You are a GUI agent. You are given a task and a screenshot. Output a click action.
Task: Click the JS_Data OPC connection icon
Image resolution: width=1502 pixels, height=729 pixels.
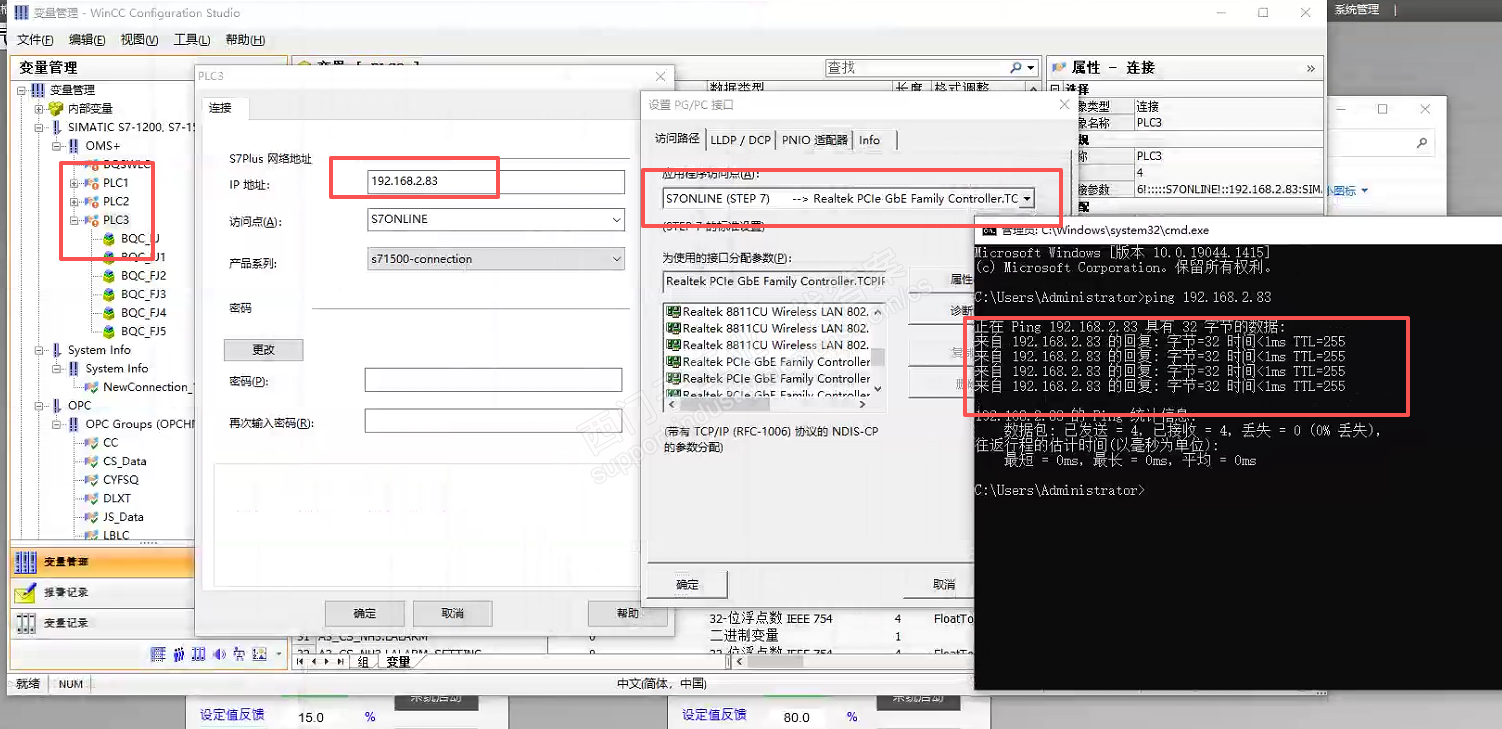tap(92, 517)
